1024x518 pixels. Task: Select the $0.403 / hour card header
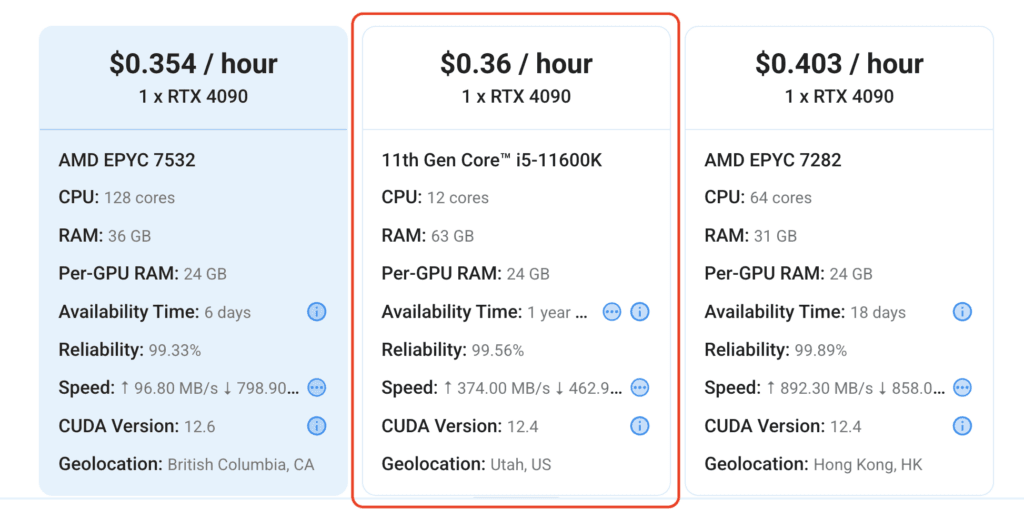click(x=839, y=78)
